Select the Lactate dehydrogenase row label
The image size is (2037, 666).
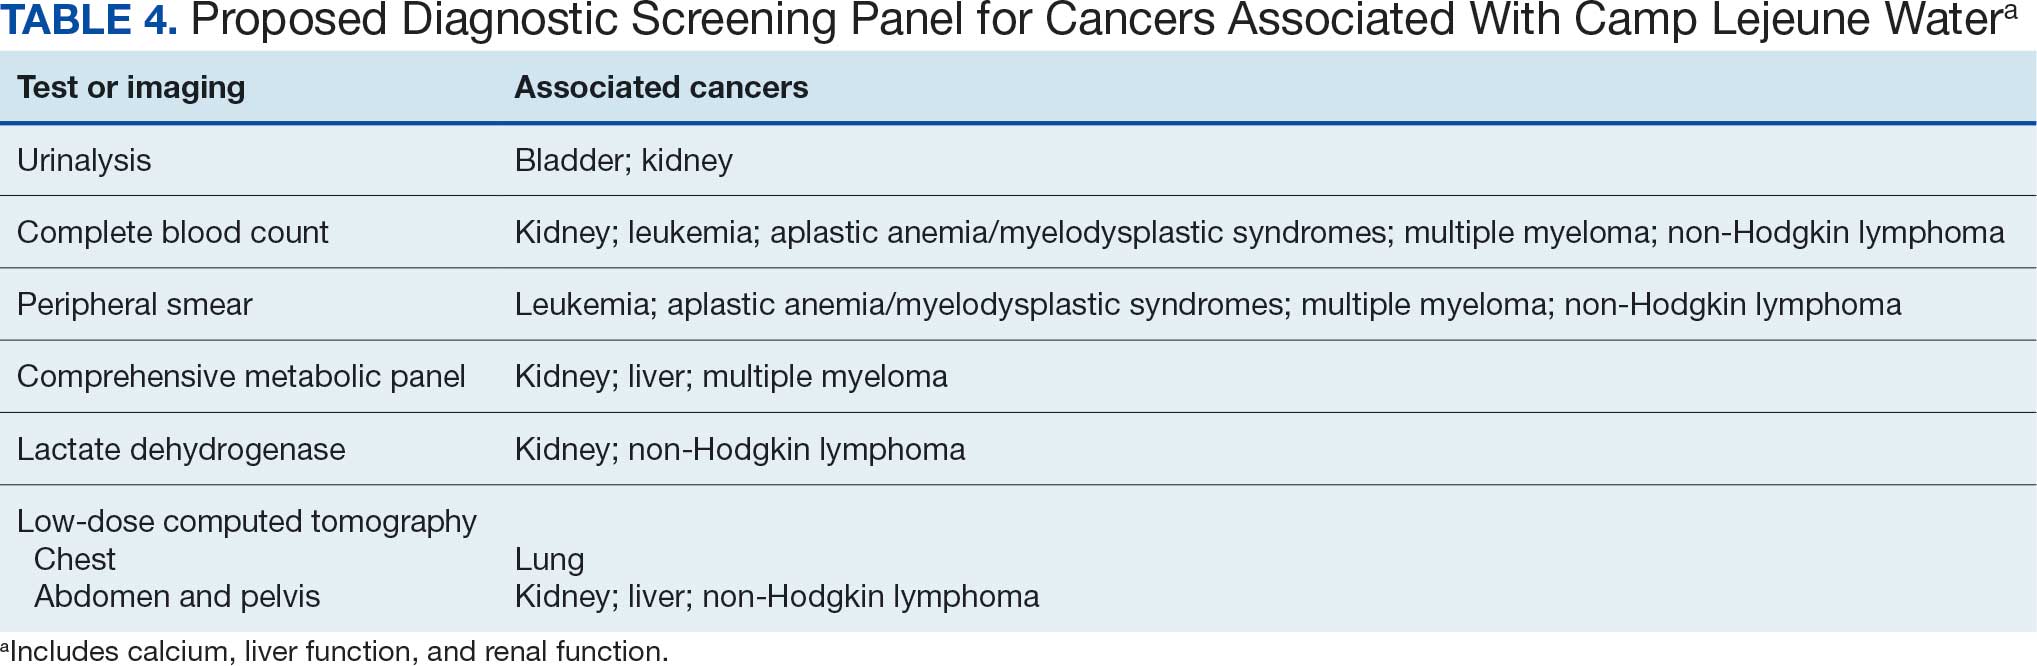tap(181, 449)
